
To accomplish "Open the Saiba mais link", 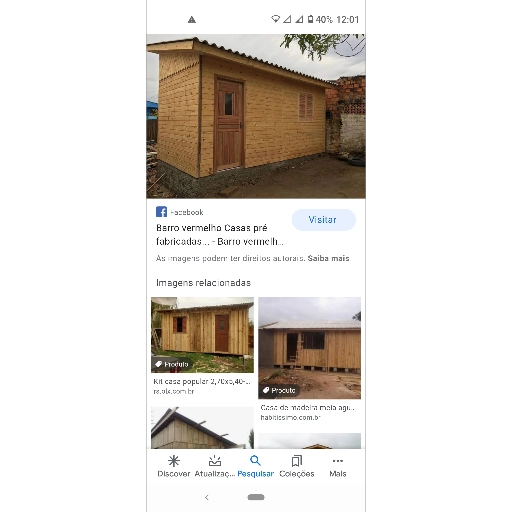I will 328,258.
